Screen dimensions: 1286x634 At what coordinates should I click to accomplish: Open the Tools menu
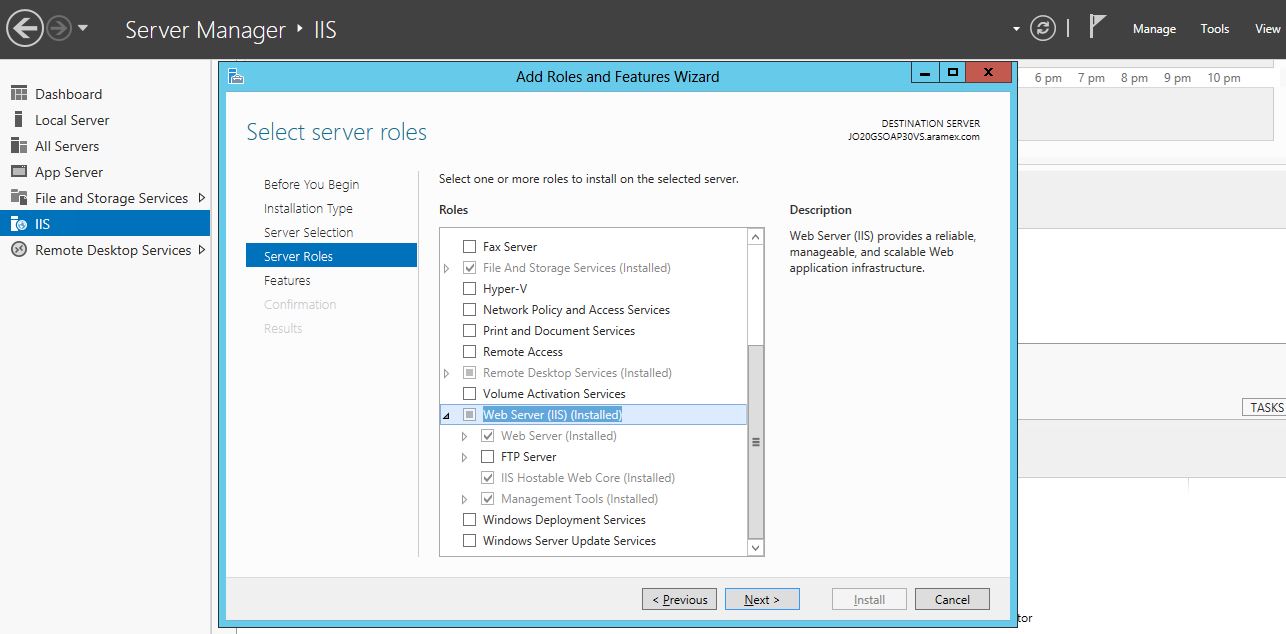[1214, 29]
